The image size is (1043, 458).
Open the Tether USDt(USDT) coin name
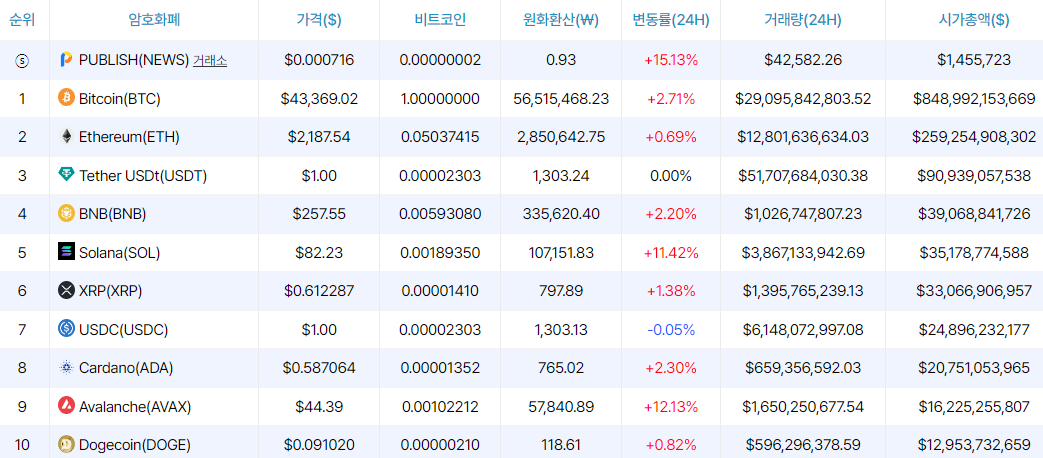tap(143, 175)
